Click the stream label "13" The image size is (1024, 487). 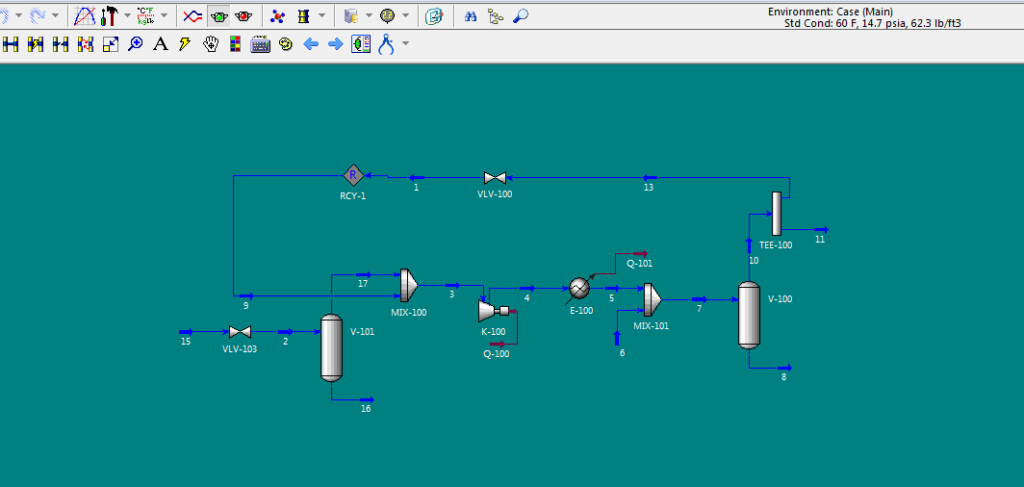(x=648, y=187)
